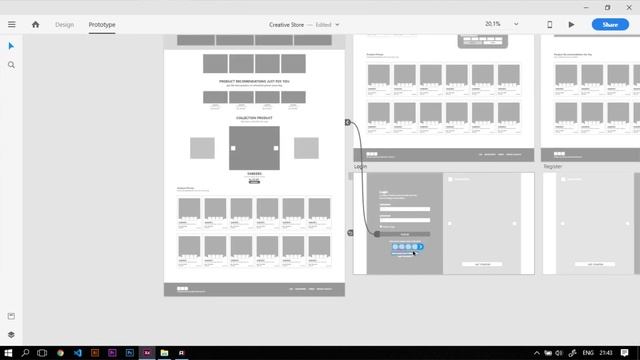Screen dimensions: 640x360
Task: Click the password input field in Login artboard
Action: (404, 220)
